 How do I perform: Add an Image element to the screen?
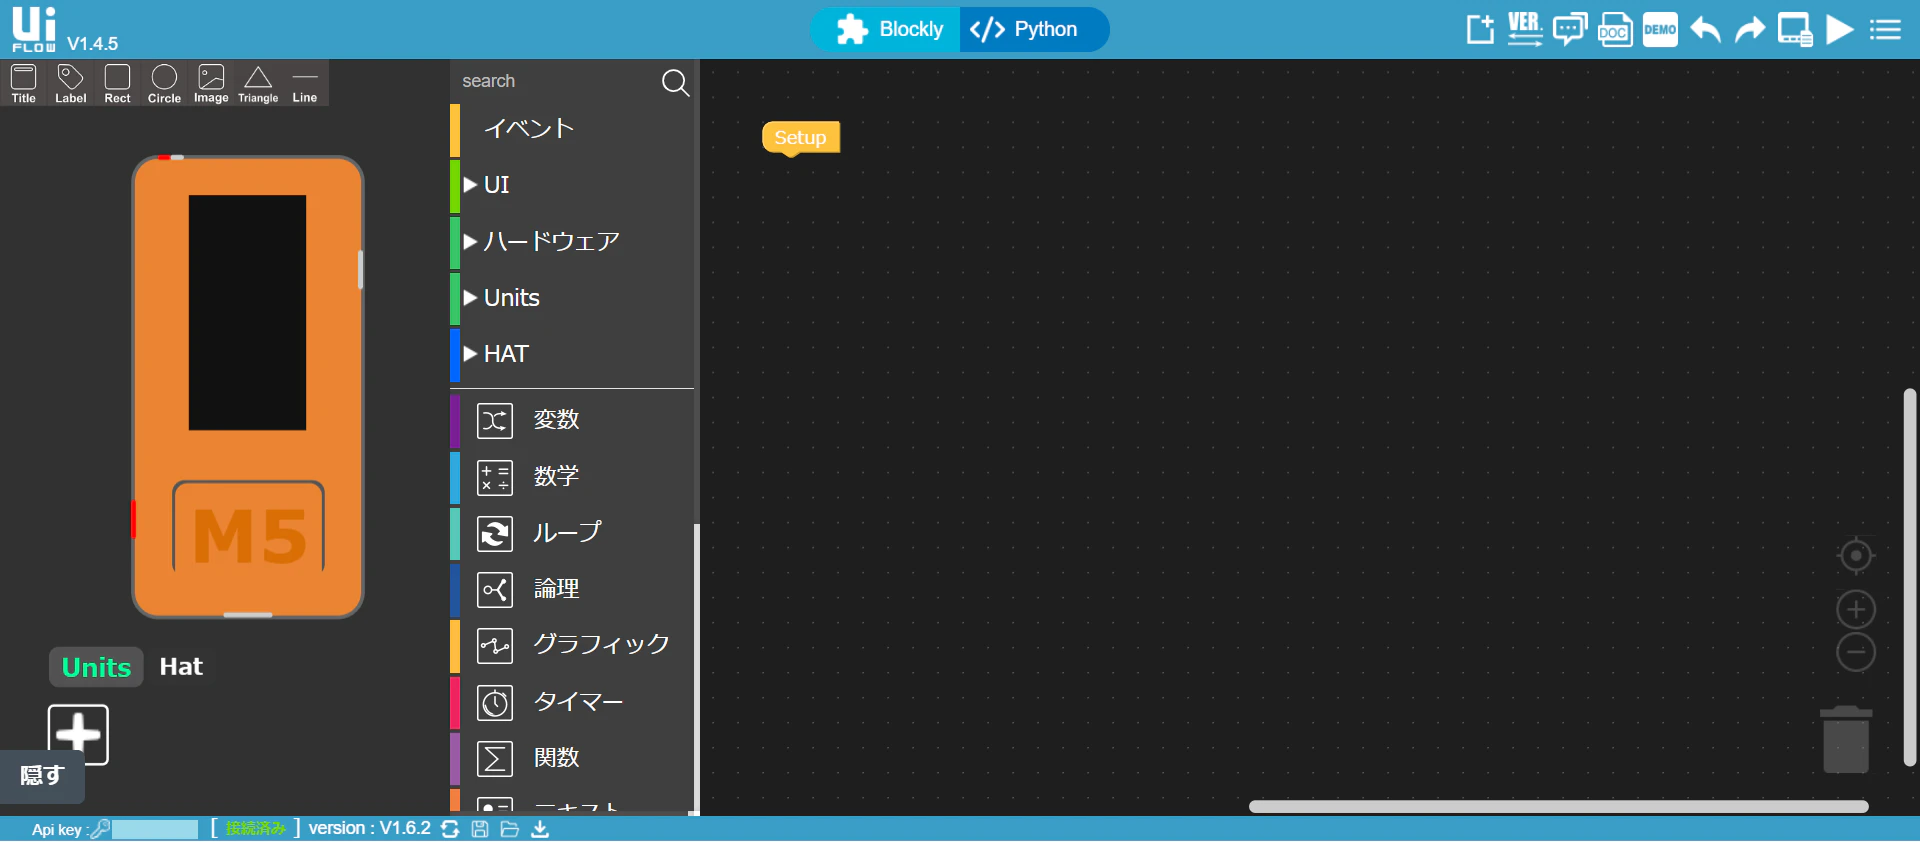pos(211,84)
